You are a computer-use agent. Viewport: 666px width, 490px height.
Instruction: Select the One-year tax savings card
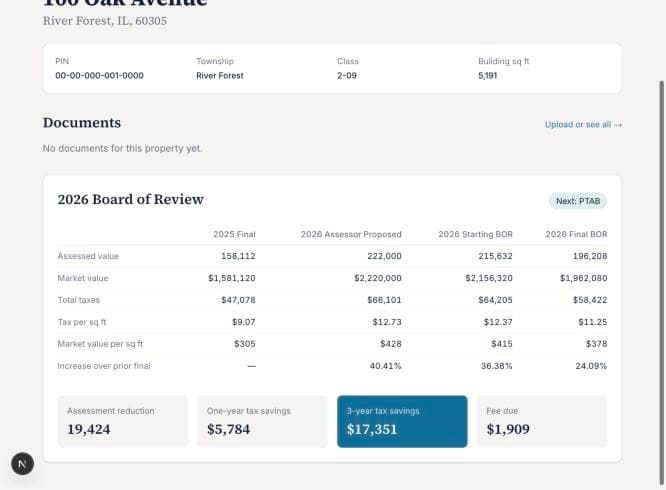pyautogui.click(x=262, y=421)
